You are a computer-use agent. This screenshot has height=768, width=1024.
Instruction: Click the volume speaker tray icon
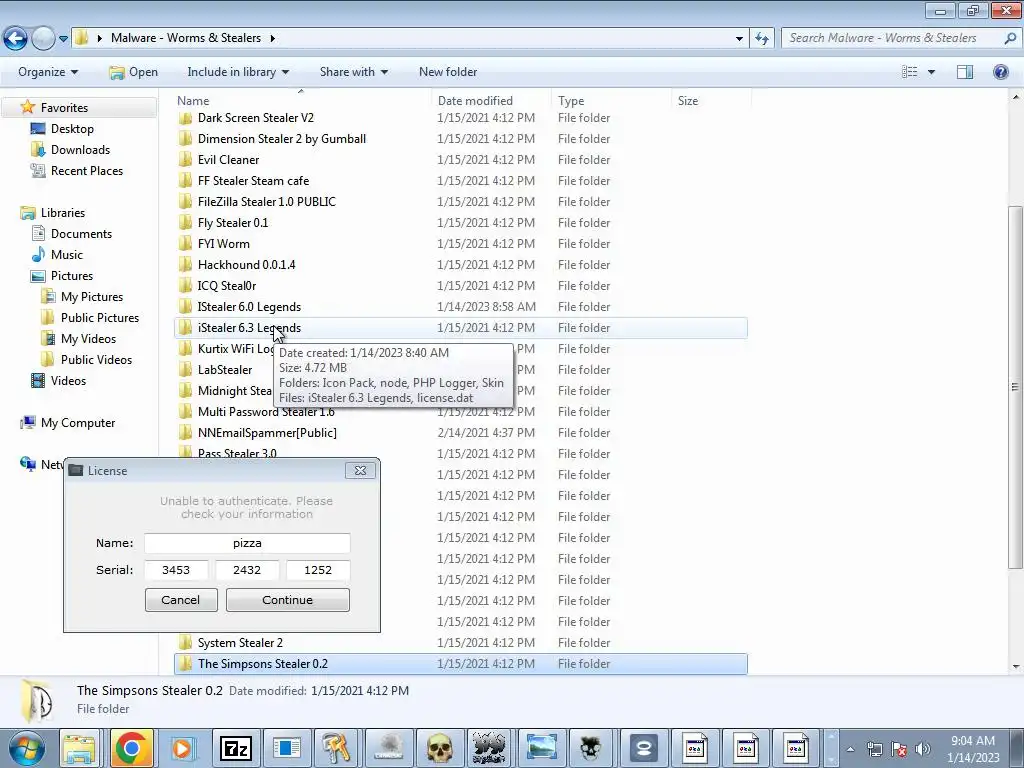click(923, 749)
